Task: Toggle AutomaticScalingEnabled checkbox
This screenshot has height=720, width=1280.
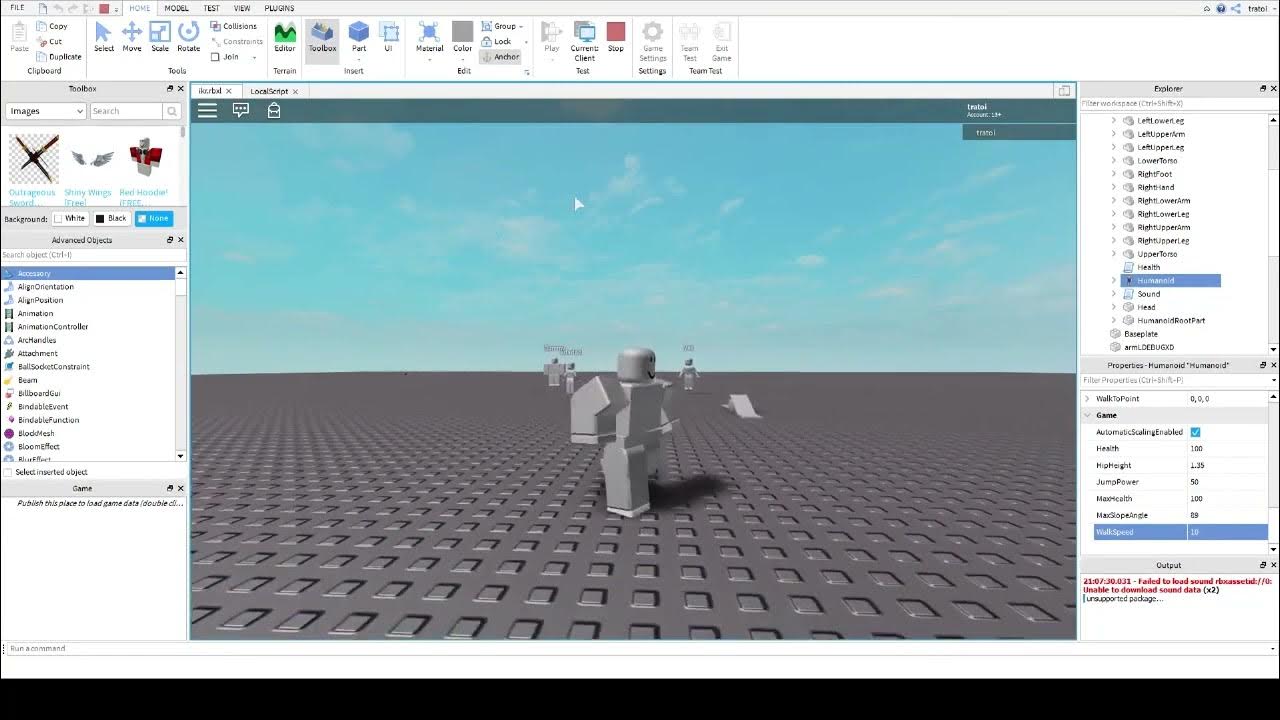Action: tap(1195, 432)
